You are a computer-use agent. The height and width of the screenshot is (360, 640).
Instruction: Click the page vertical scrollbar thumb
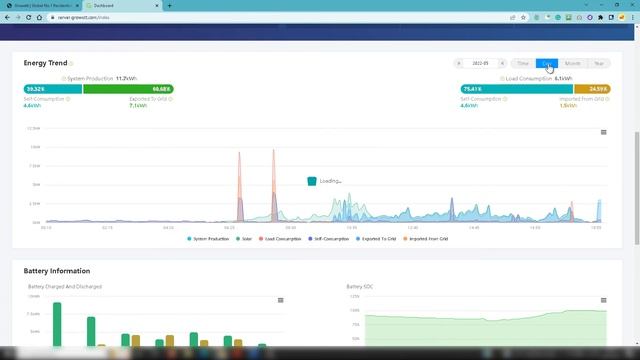click(636, 188)
